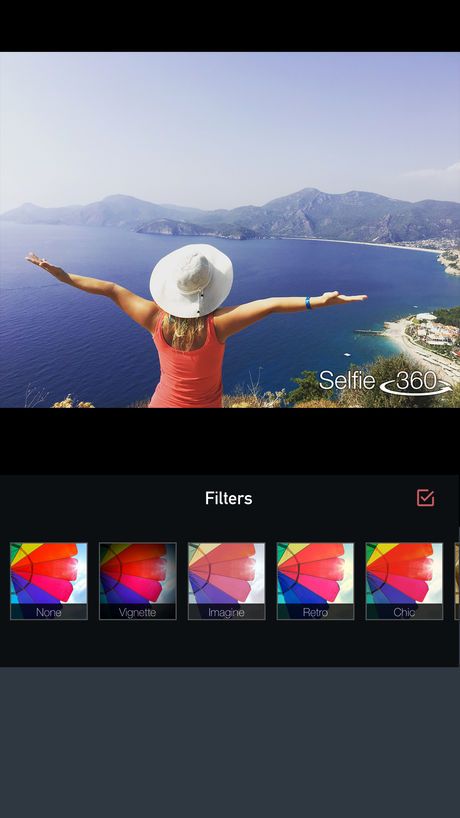Apply the Imagine filter

[x=226, y=581]
